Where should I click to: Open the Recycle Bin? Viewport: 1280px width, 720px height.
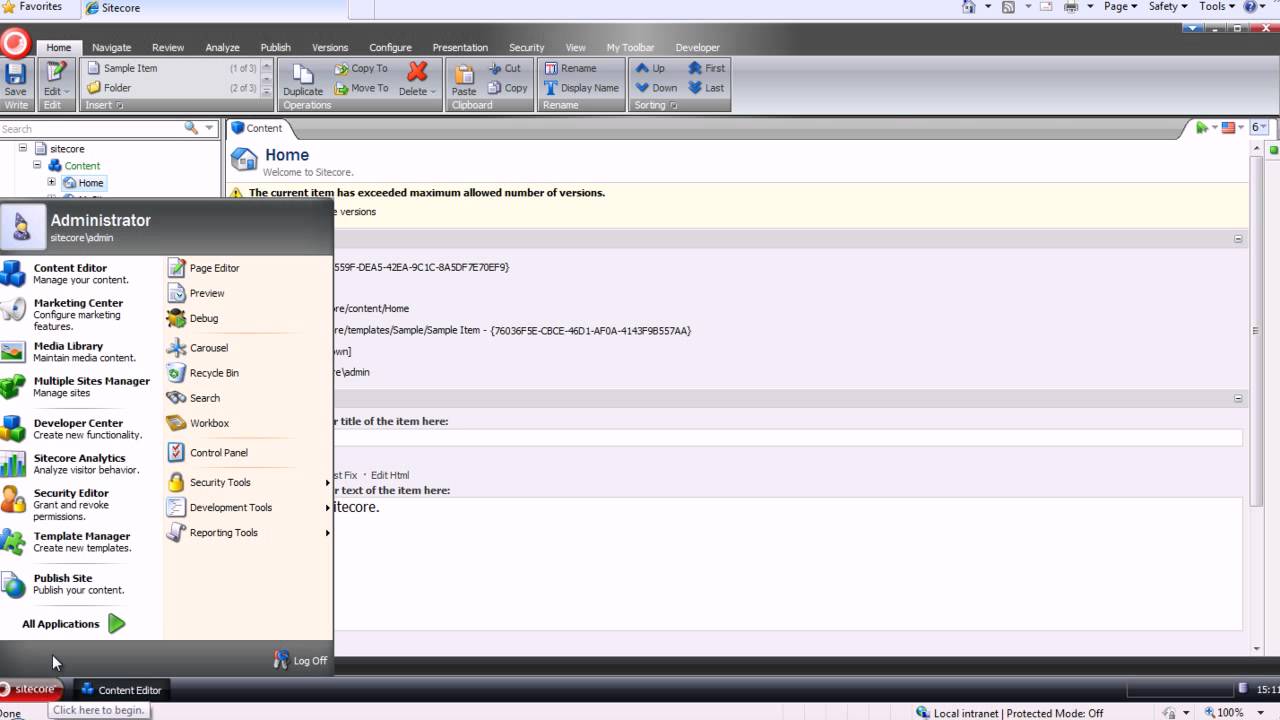203,373
